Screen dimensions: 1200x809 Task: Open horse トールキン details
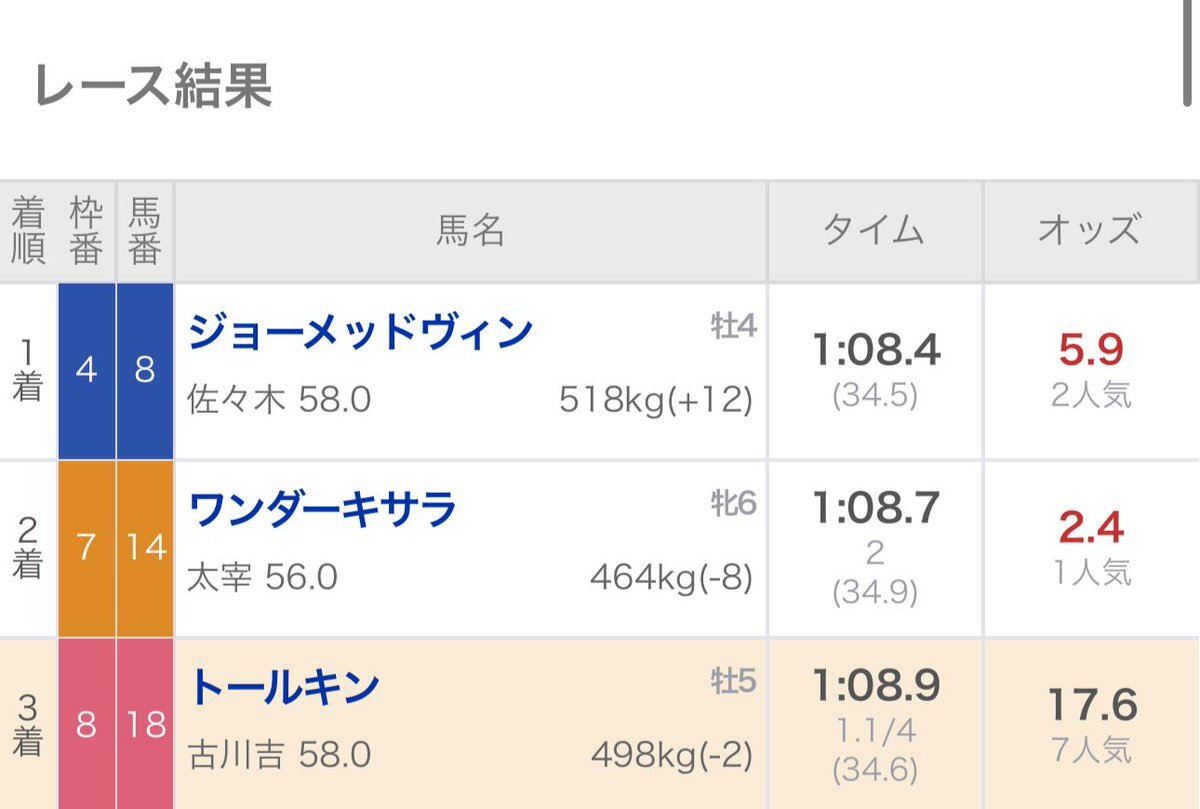coord(284,688)
